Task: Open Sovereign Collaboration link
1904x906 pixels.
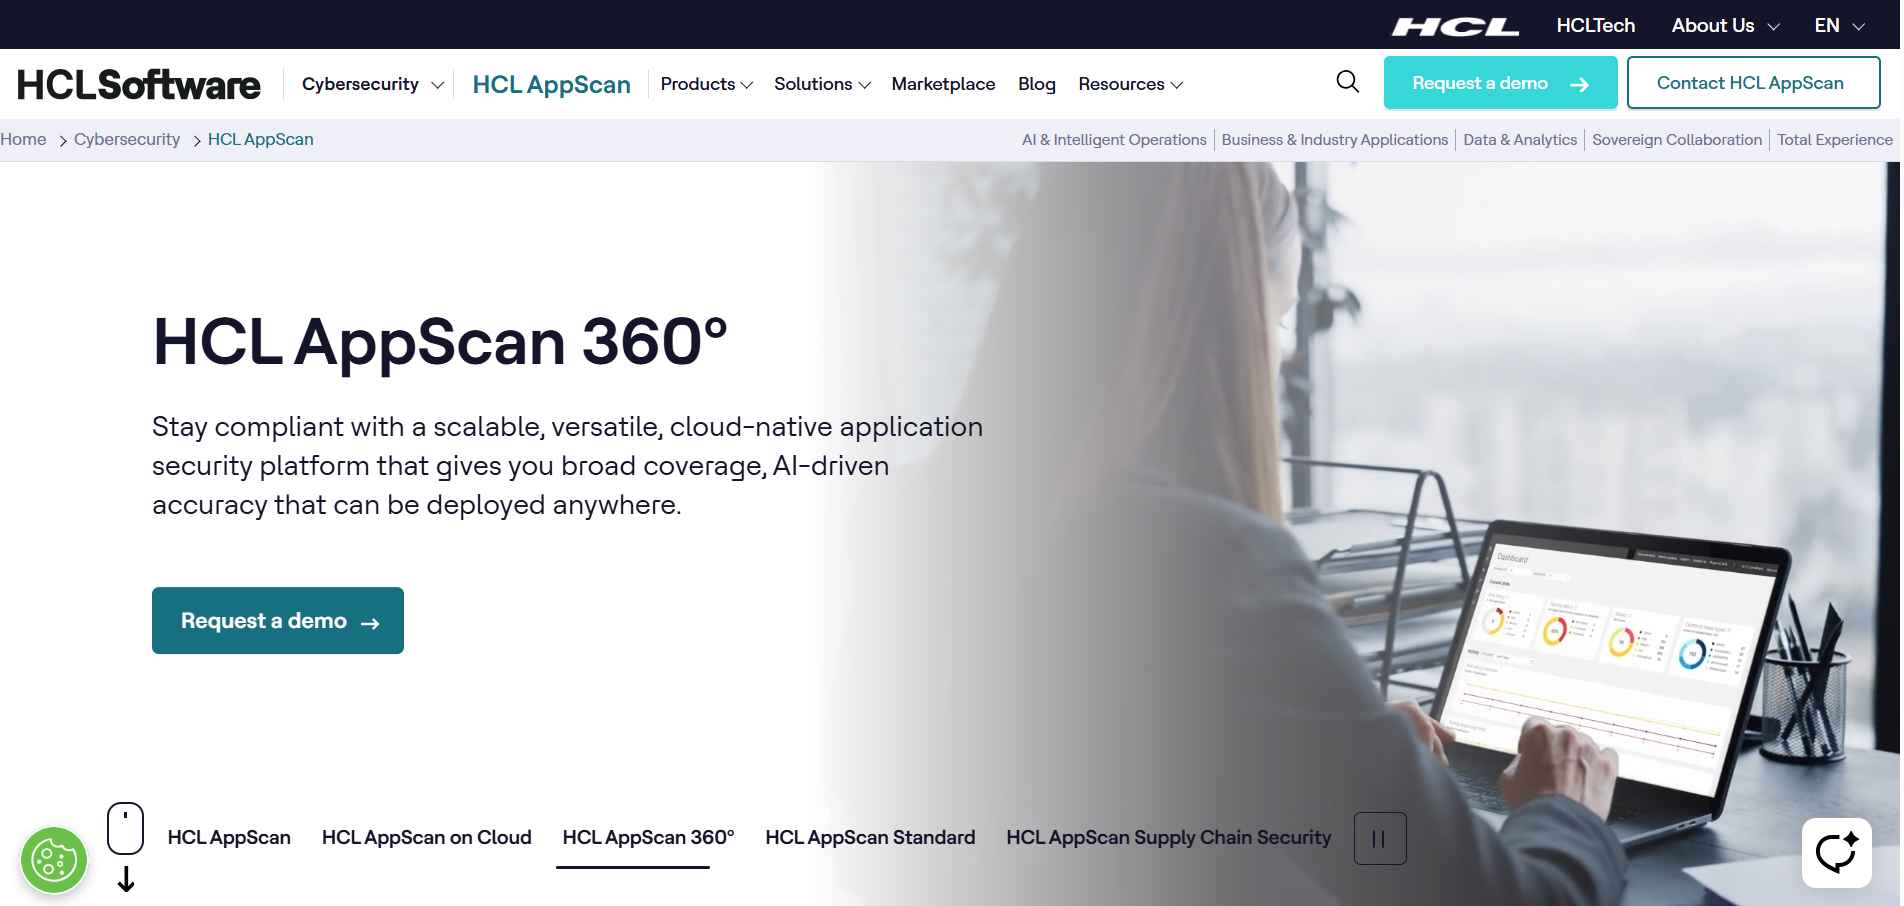Action: pyautogui.click(x=1676, y=140)
